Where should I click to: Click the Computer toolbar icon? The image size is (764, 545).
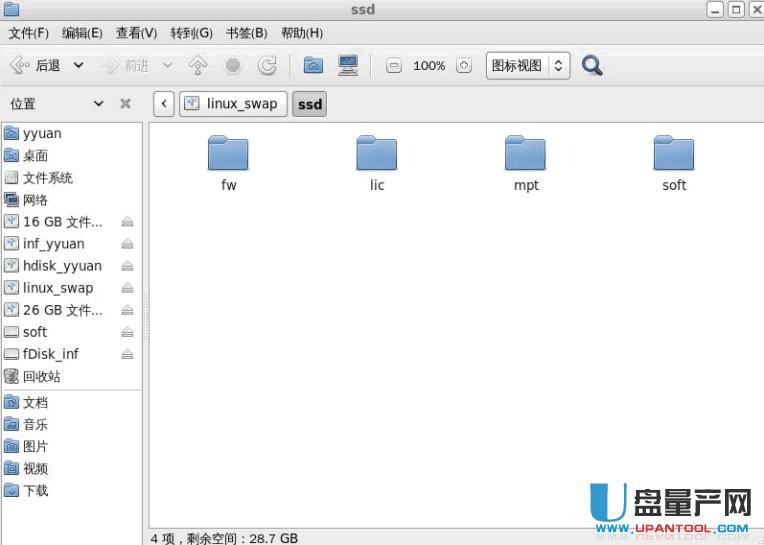[x=347, y=66]
